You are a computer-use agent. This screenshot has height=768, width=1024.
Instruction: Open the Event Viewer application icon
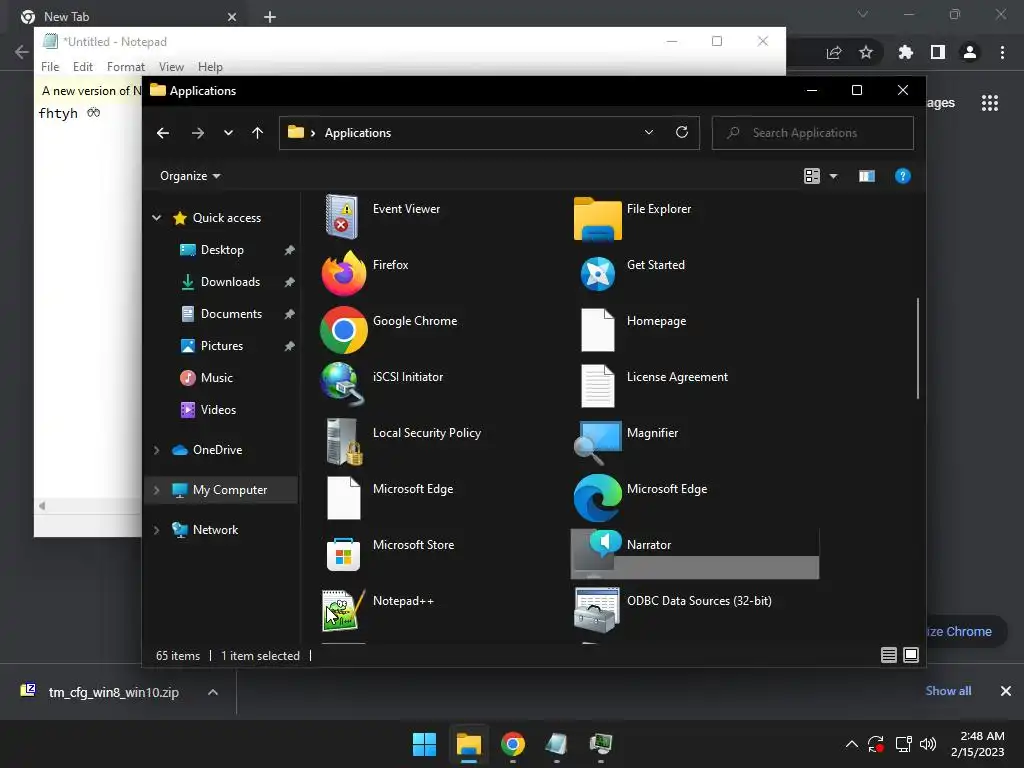point(342,216)
